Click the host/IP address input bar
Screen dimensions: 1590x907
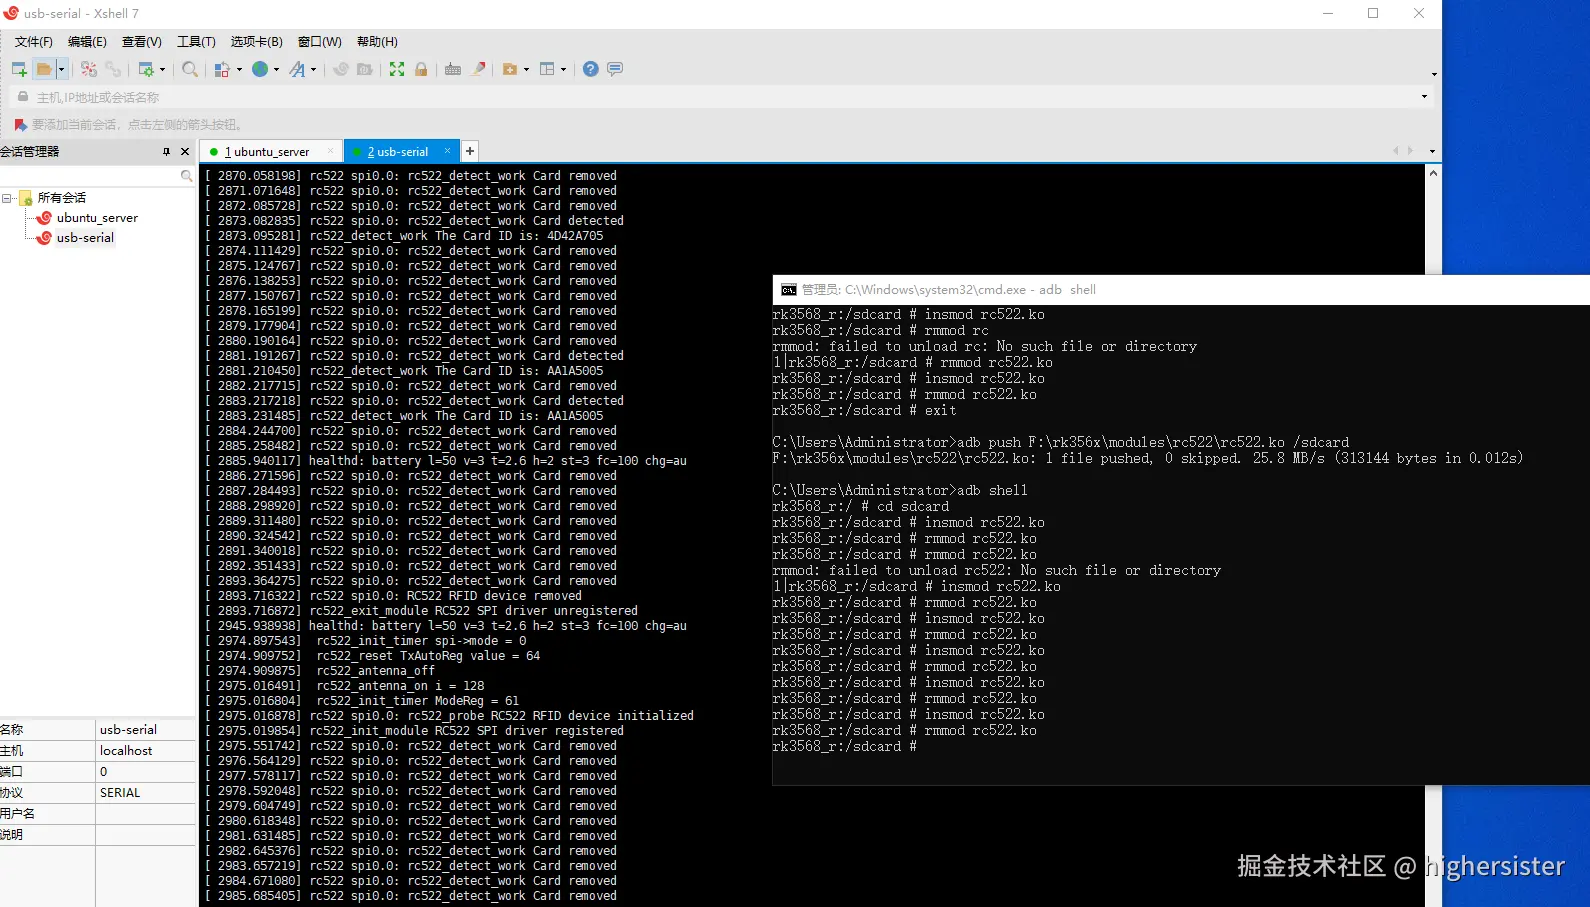720,97
